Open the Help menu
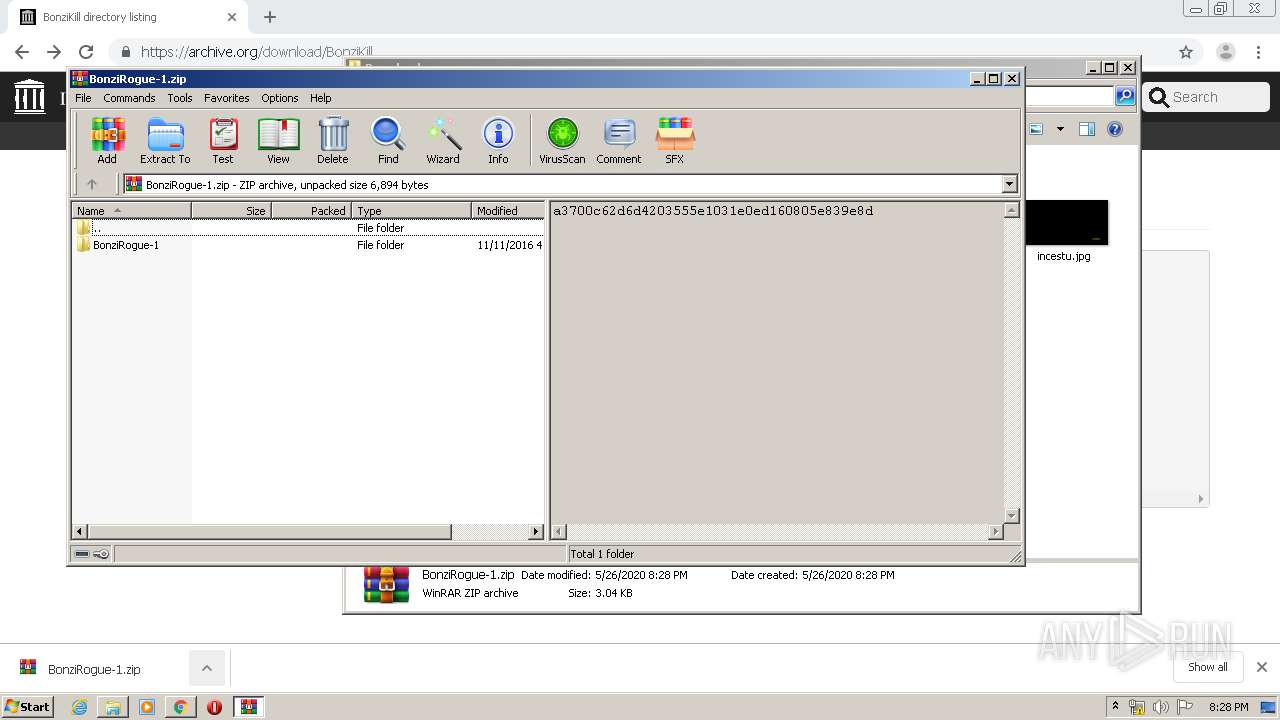1280x720 pixels. click(x=320, y=98)
